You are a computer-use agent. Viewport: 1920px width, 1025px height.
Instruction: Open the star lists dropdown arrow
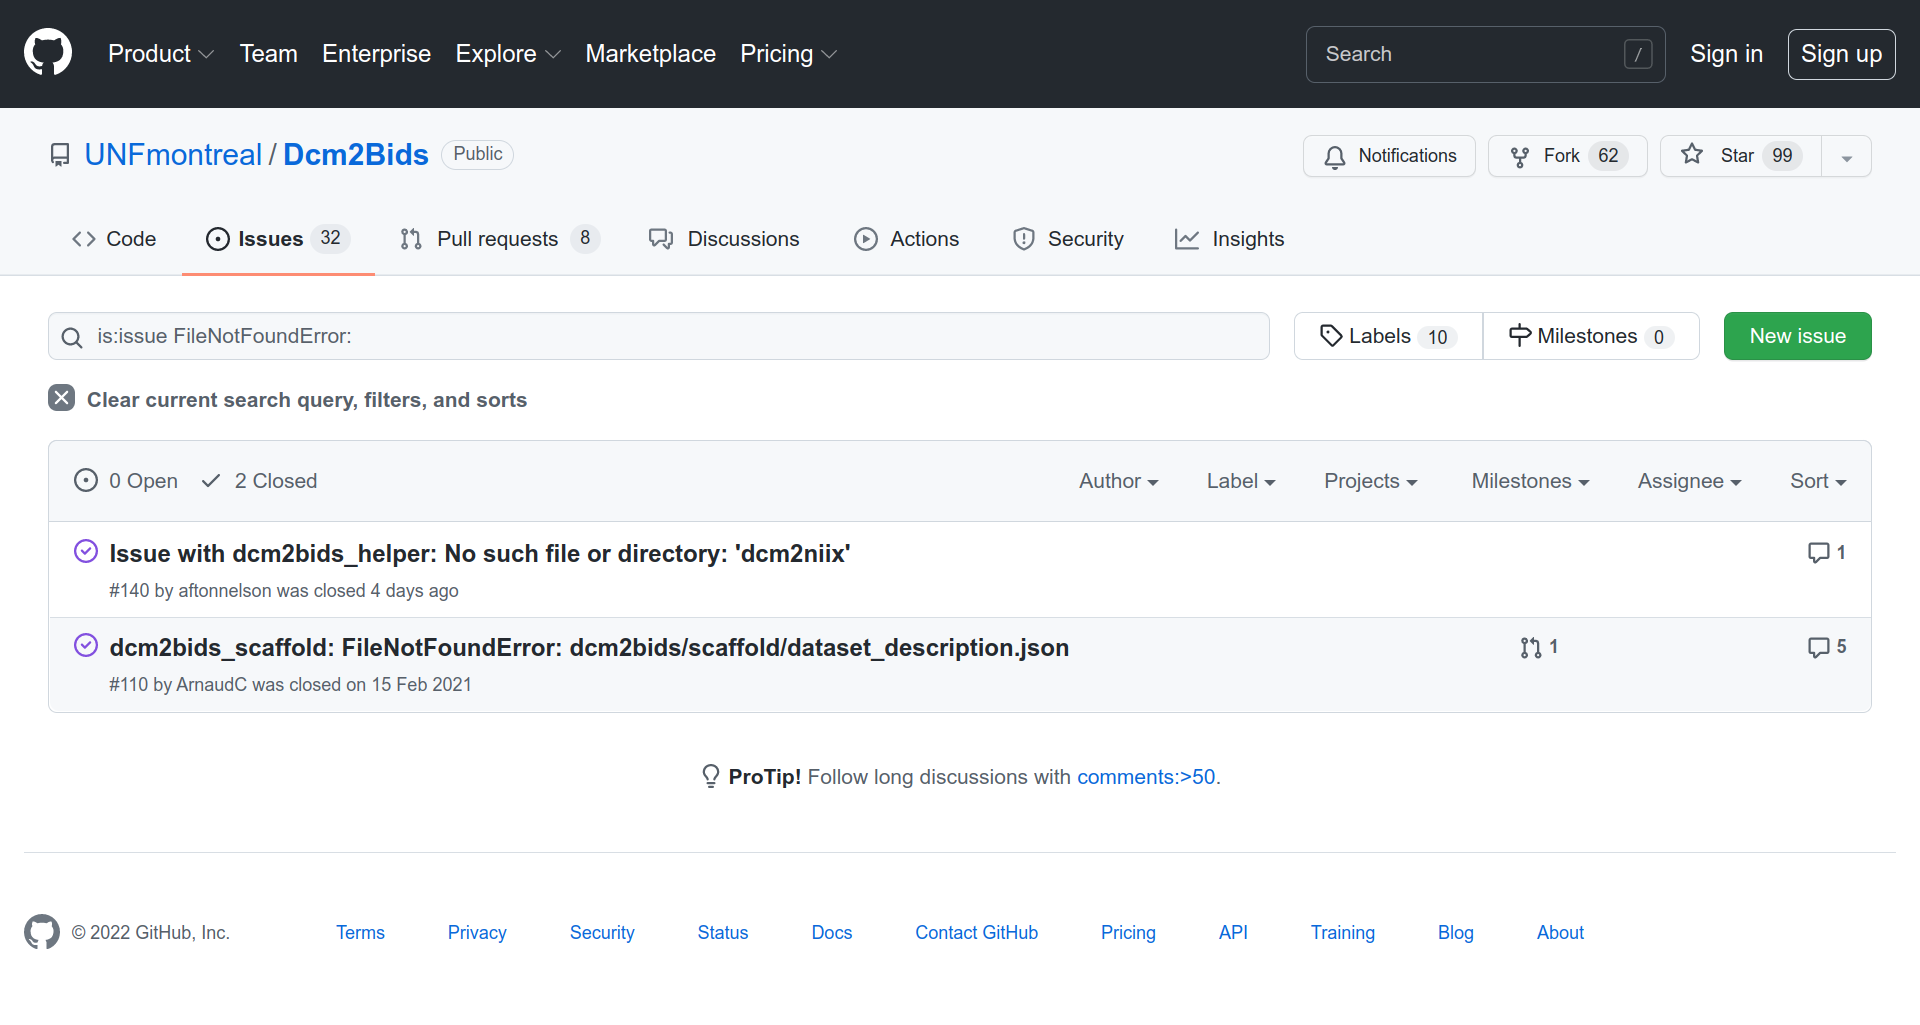(x=1846, y=157)
